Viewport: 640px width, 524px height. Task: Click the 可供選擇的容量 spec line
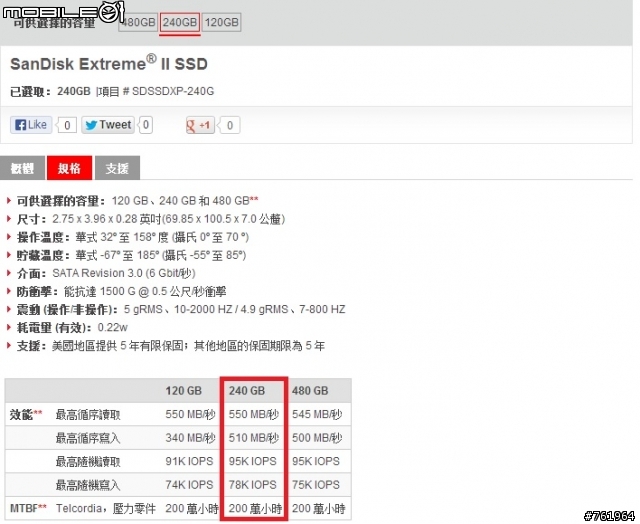(x=138, y=201)
